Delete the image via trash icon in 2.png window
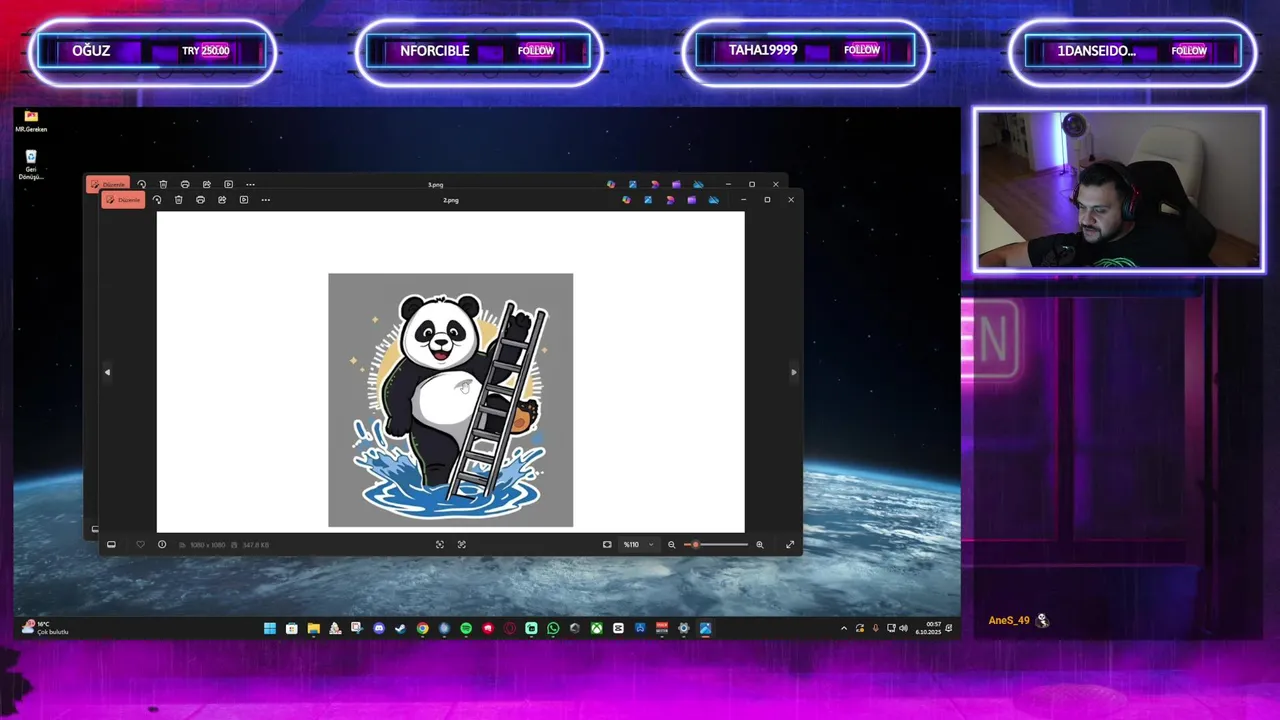Viewport: 1280px width, 720px height. 178,200
